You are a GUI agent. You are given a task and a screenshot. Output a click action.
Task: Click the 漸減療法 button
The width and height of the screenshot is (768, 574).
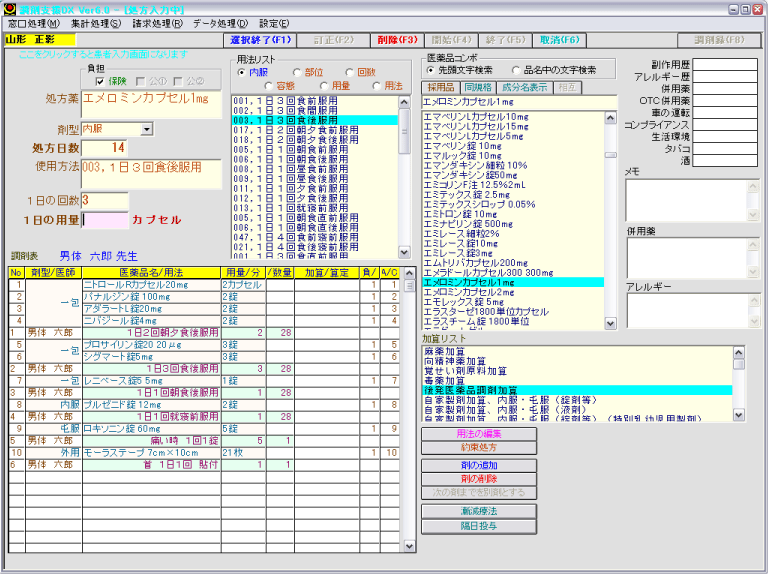(x=479, y=511)
